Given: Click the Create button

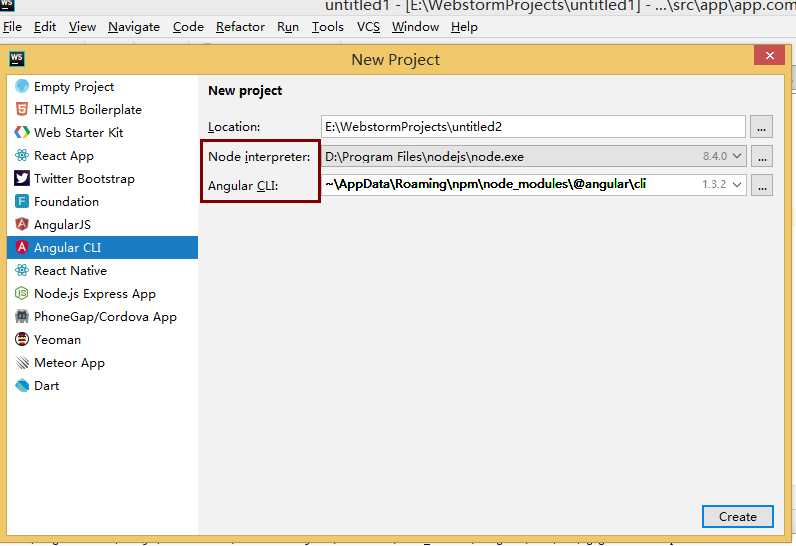Looking at the screenshot, I should point(738,517).
